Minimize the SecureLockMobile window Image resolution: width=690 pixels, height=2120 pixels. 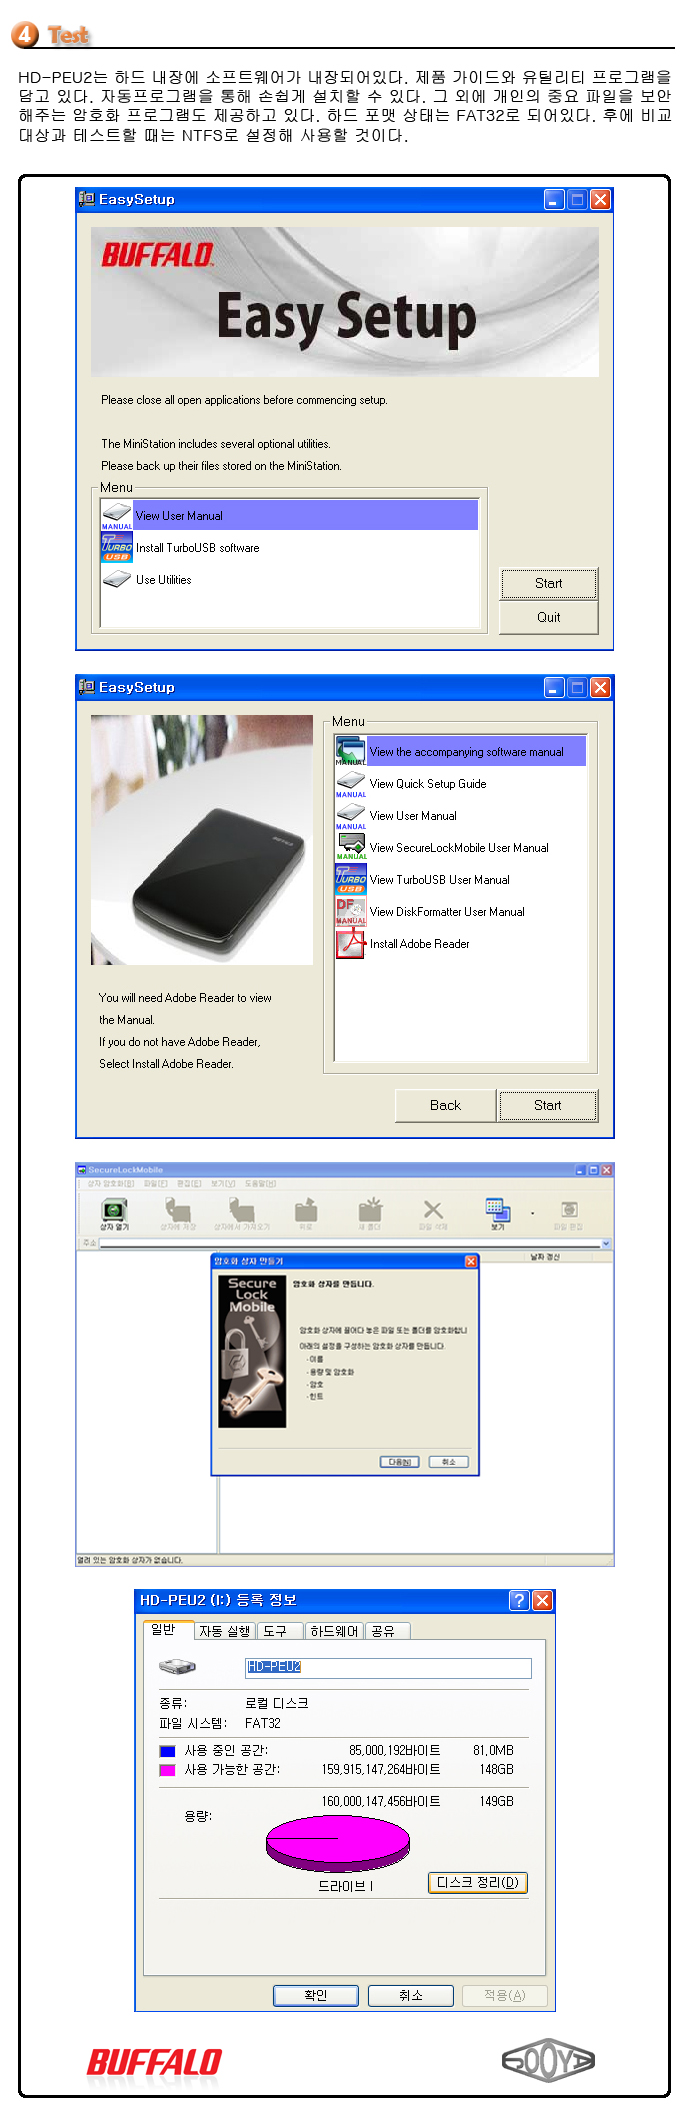click(580, 1169)
